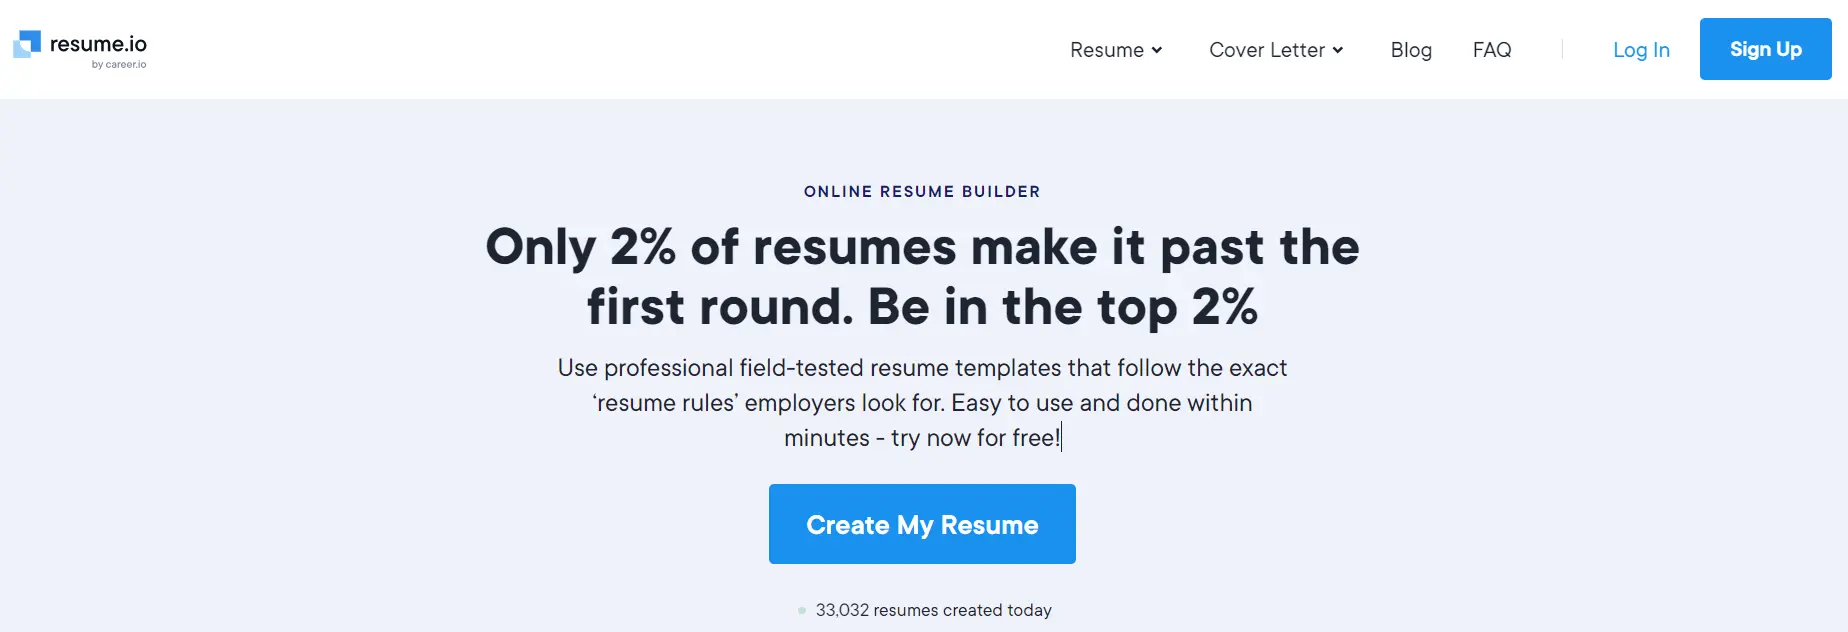Viewport: 1848px width, 632px height.
Task: Go to the Blog page
Action: coord(1411,50)
